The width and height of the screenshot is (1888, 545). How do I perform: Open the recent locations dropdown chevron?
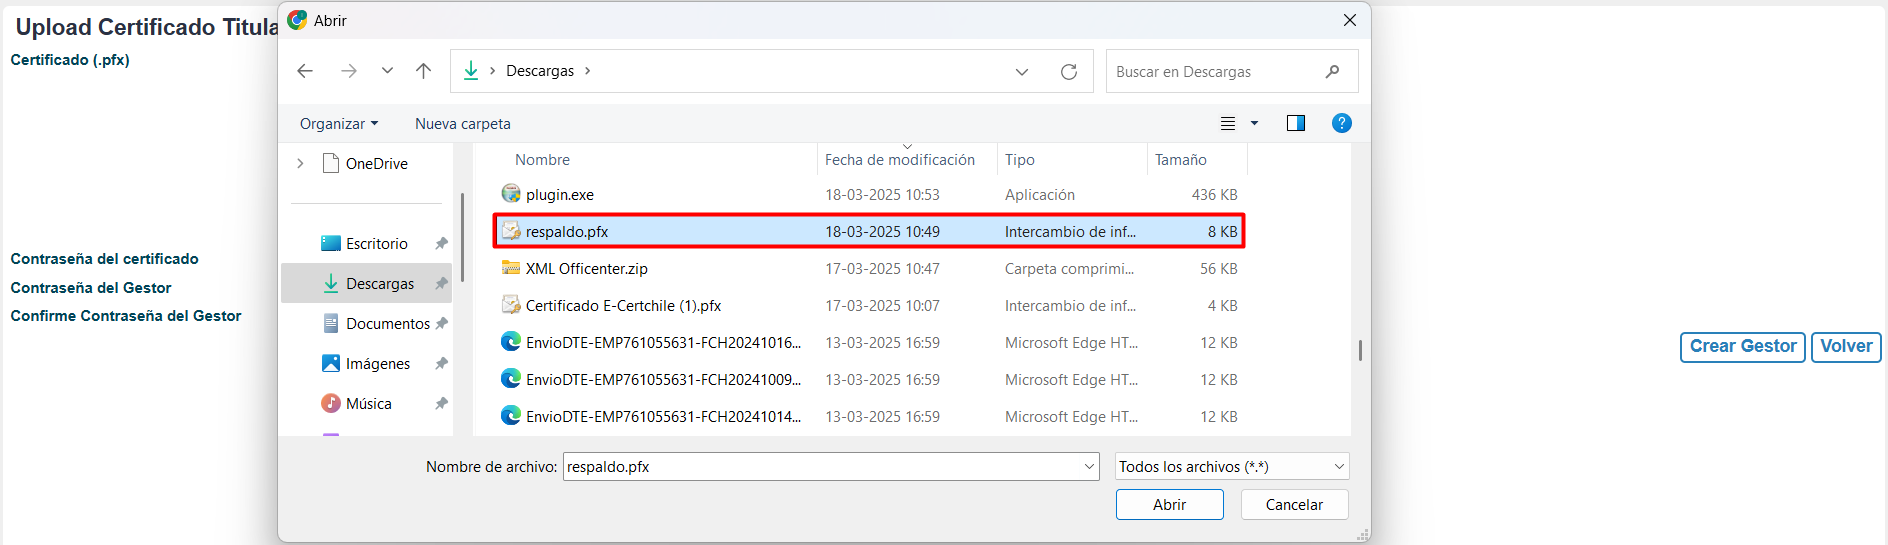point(387,71)
